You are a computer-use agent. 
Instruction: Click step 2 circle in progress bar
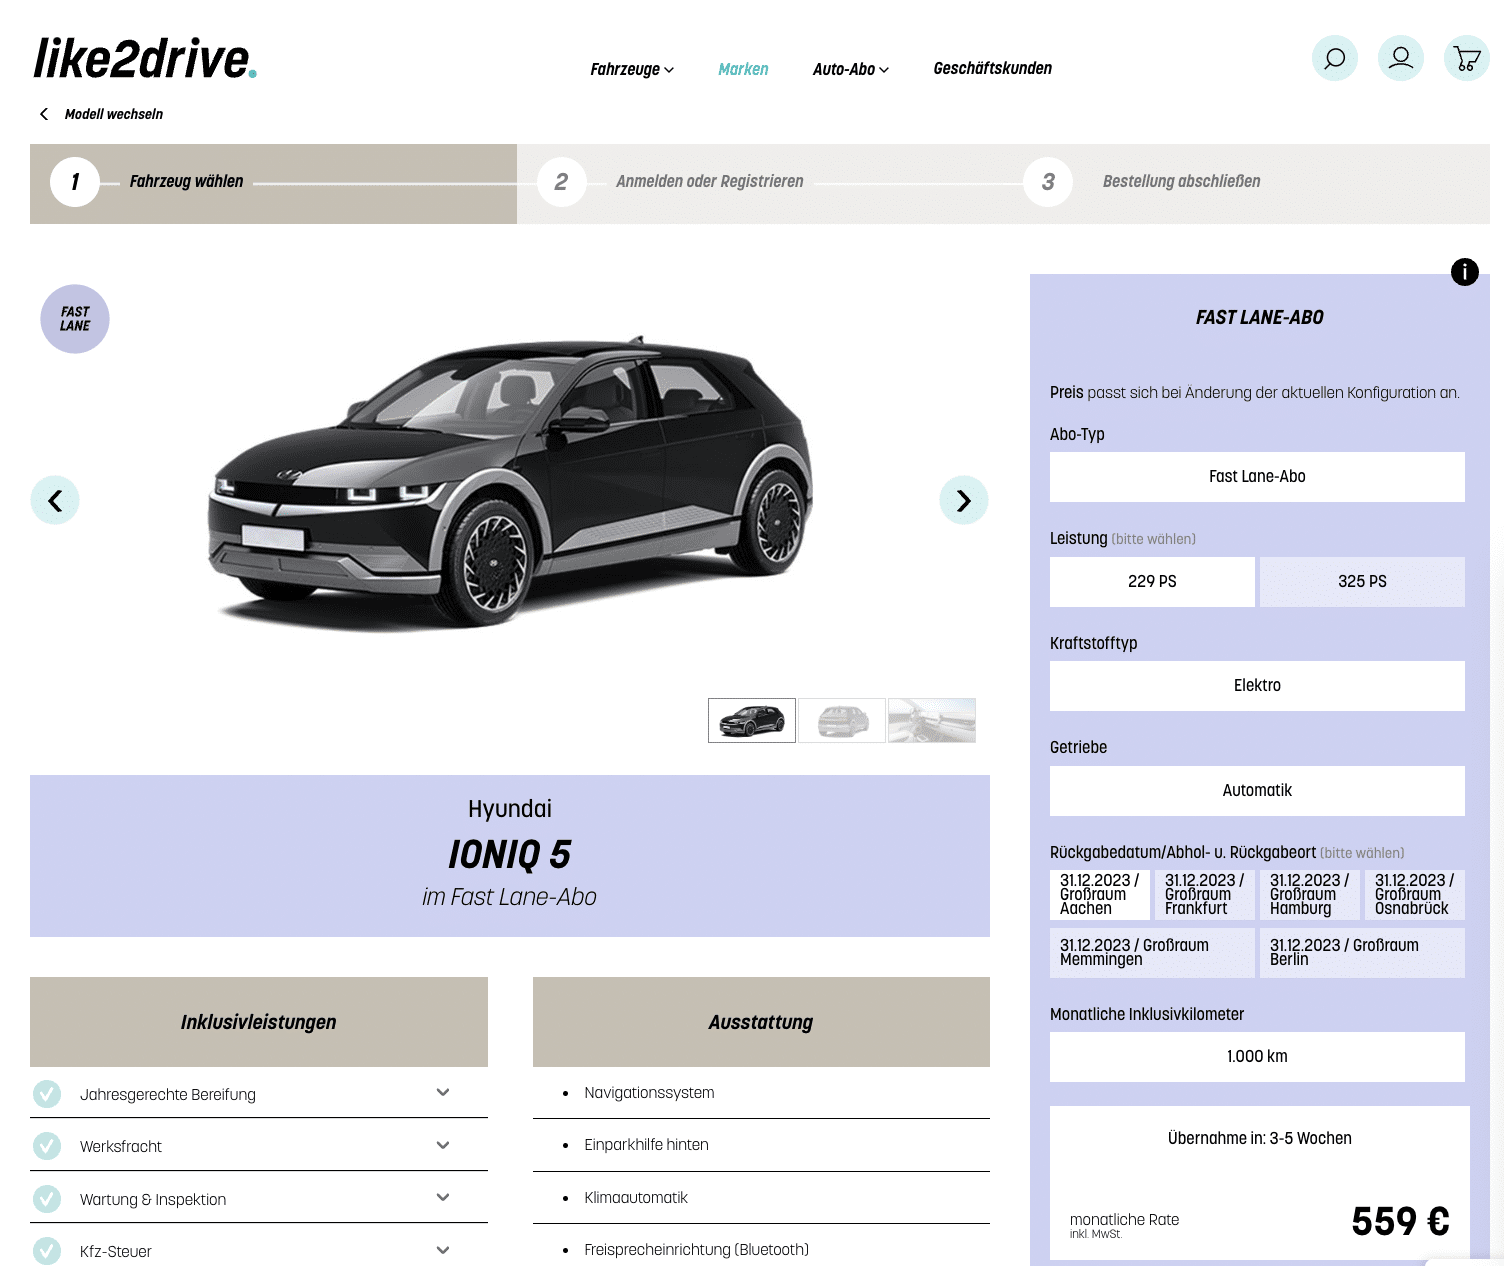(x=562, y=182)
